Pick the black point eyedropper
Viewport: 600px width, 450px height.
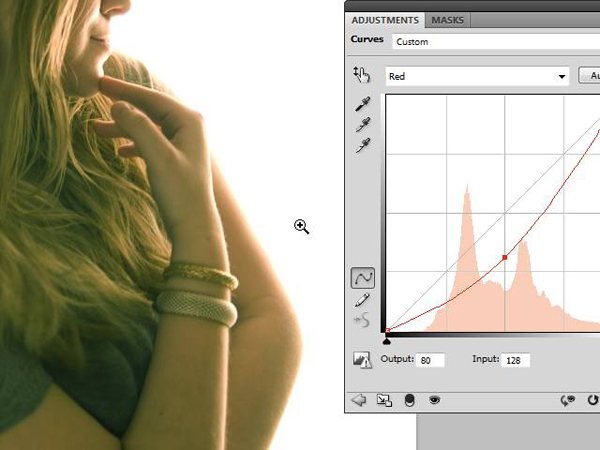click(x=363, y=105)
